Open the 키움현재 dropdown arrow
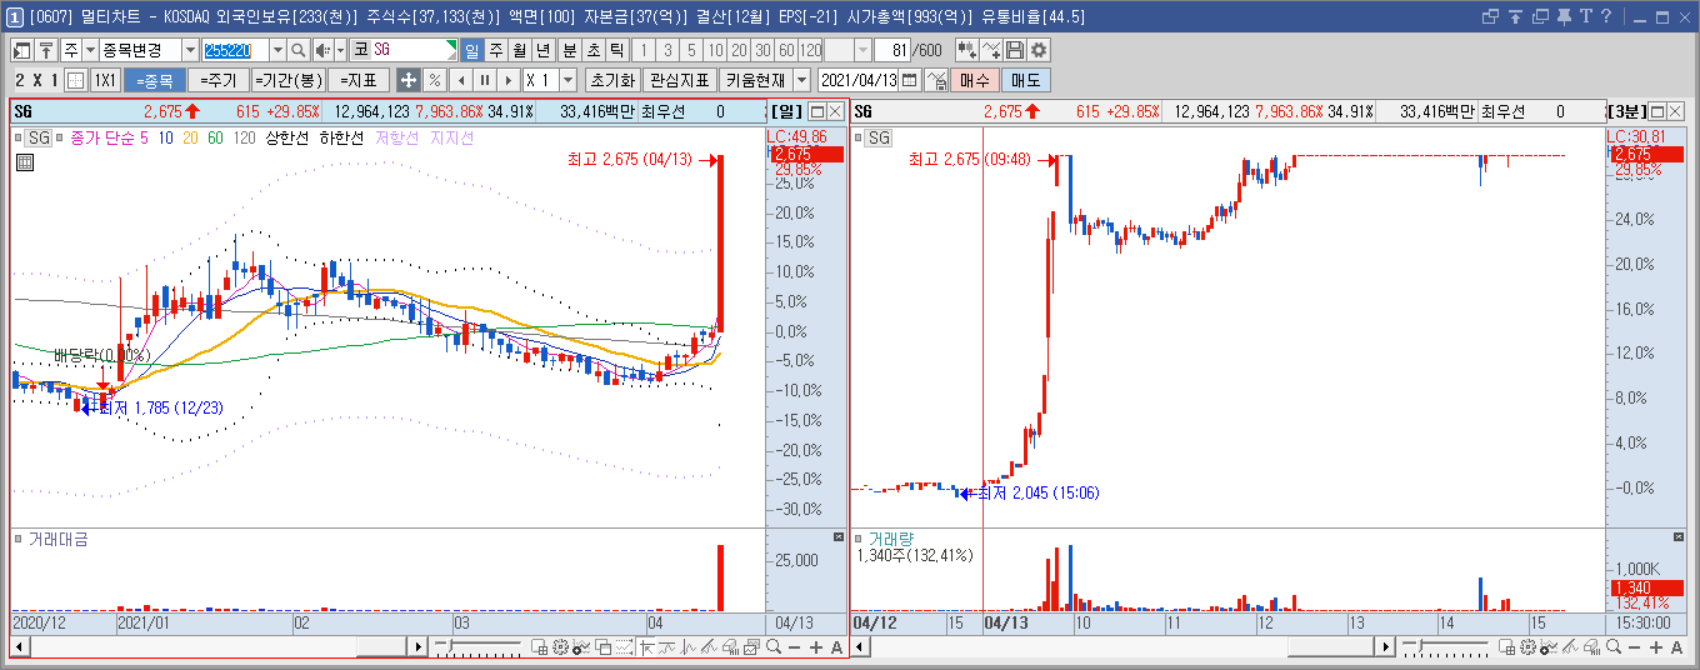Screen dimensions: 1700x670 coord(802,80)
